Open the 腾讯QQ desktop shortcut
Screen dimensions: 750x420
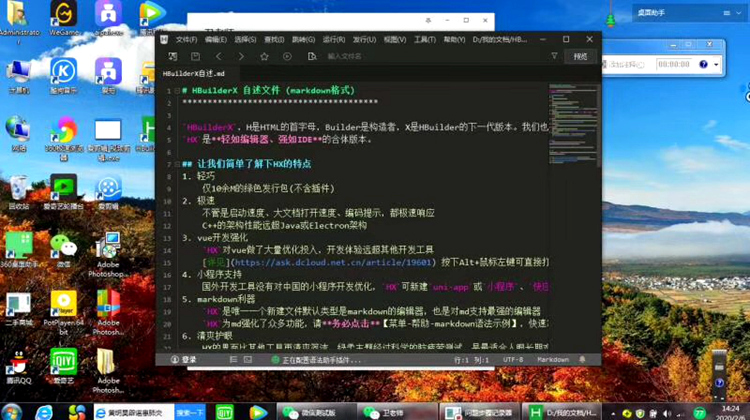(x=19, y=367)
